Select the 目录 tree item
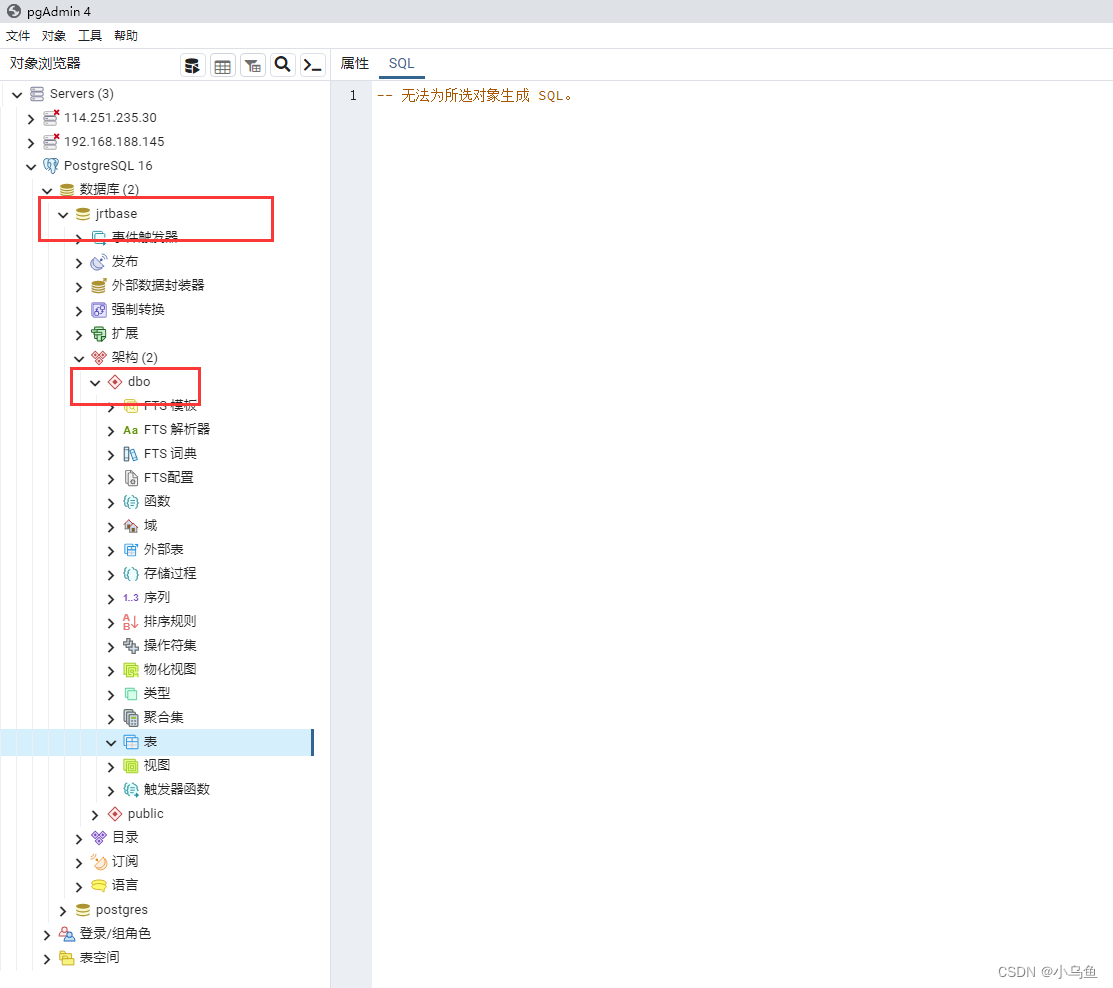 tap(125, 838)
